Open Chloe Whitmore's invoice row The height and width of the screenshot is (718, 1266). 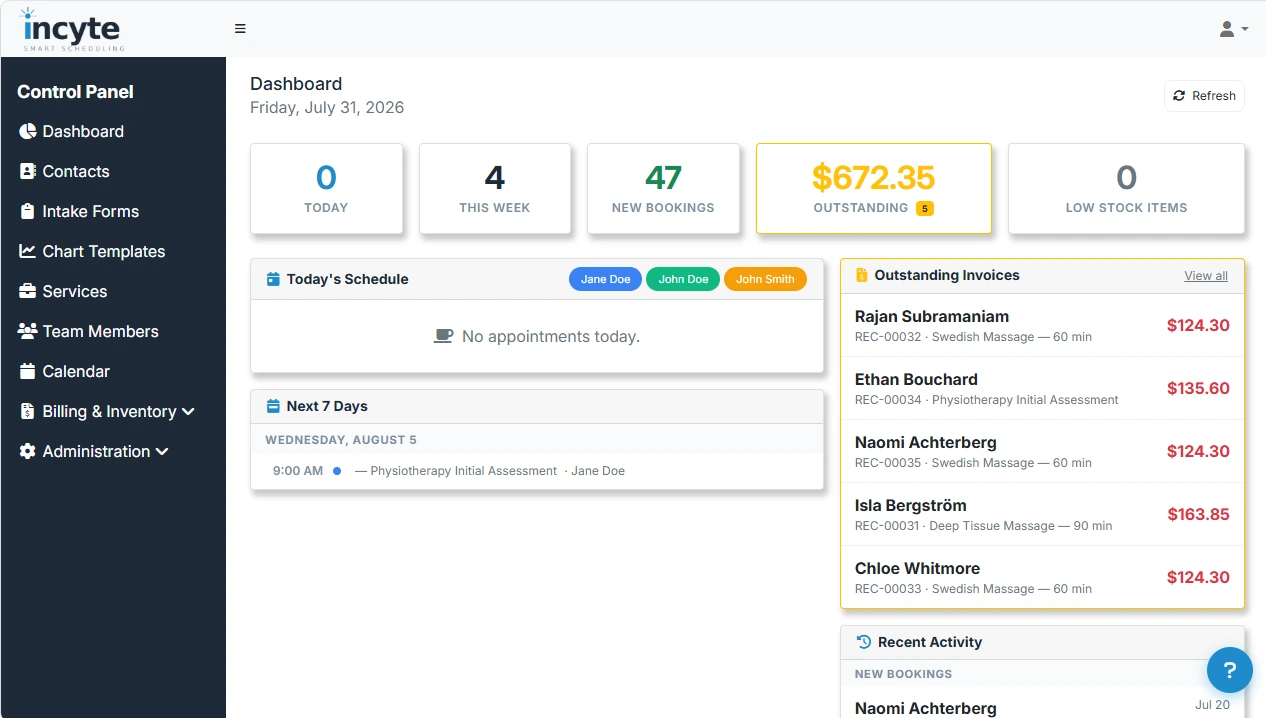tap(1042, 577)
